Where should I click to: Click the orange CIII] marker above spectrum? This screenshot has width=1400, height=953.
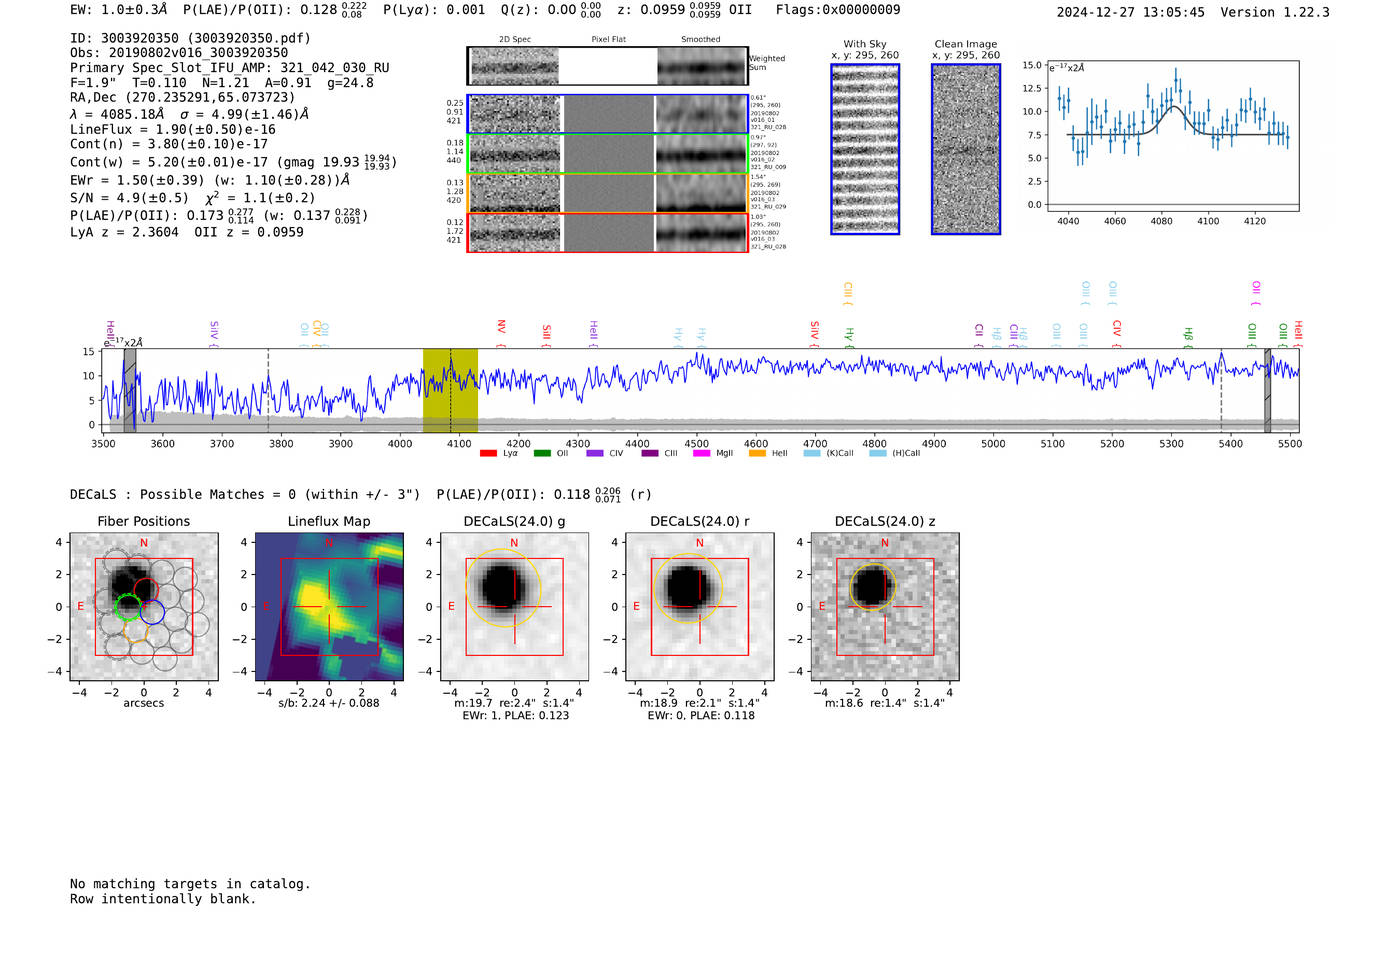pyautogui.click(x=848, y=292)
